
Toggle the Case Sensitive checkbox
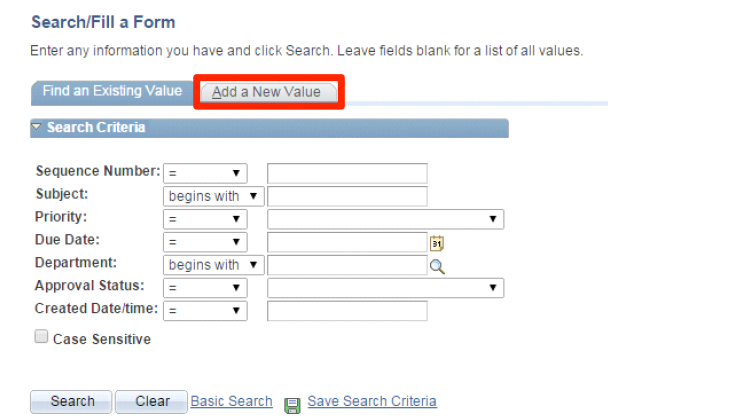41,337
